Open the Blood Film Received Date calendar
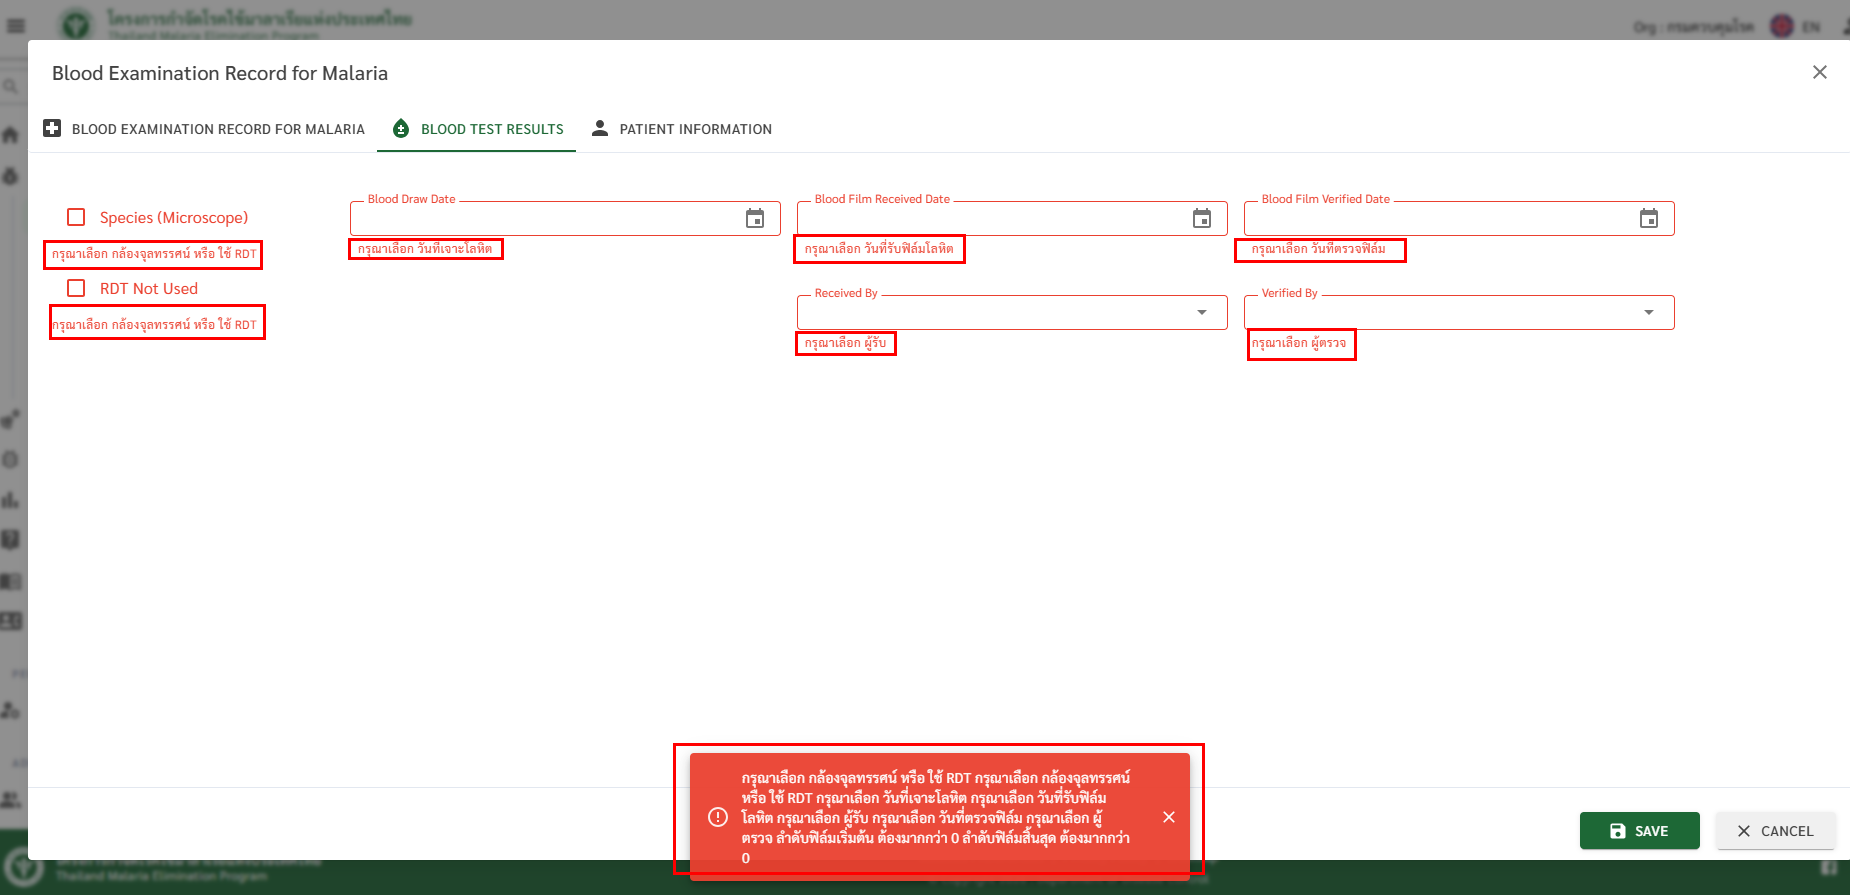Image resolution: width=1850 pixels, height=895 pixels. 1202,218
